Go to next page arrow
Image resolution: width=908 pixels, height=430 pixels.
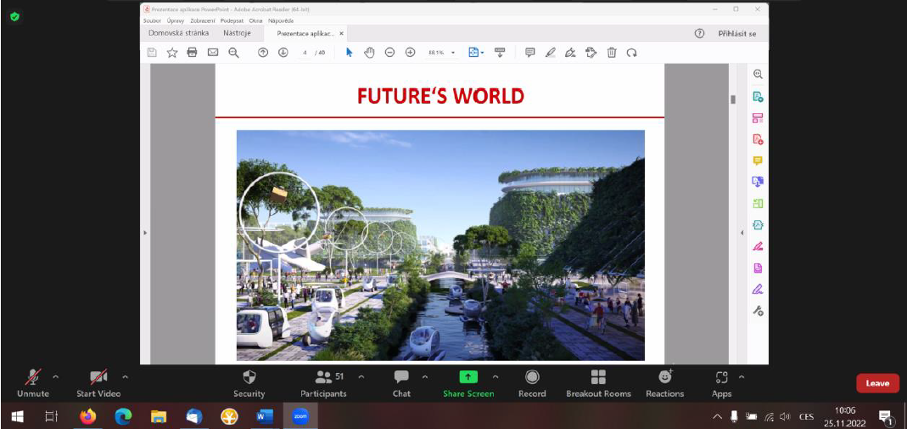pyautogui.click(x=283, y=53)
